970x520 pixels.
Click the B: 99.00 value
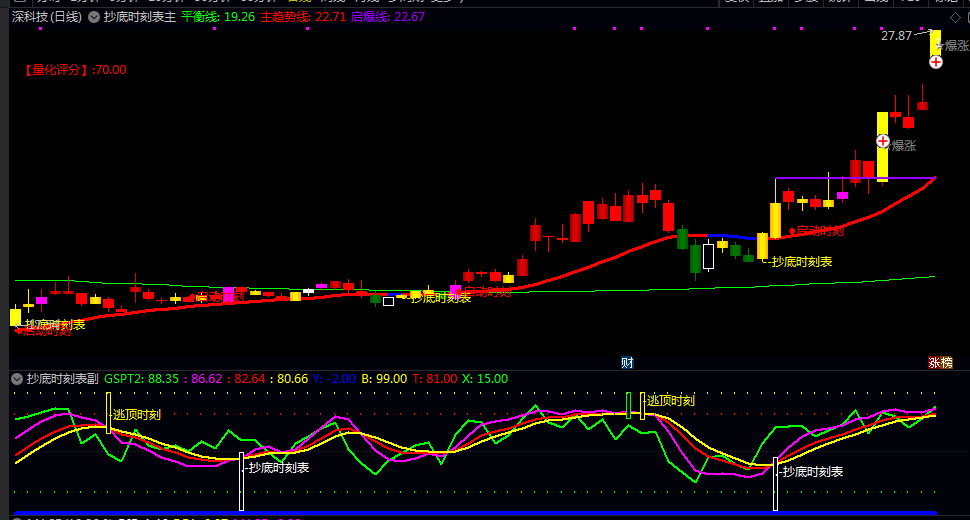[x=384, y=379]
